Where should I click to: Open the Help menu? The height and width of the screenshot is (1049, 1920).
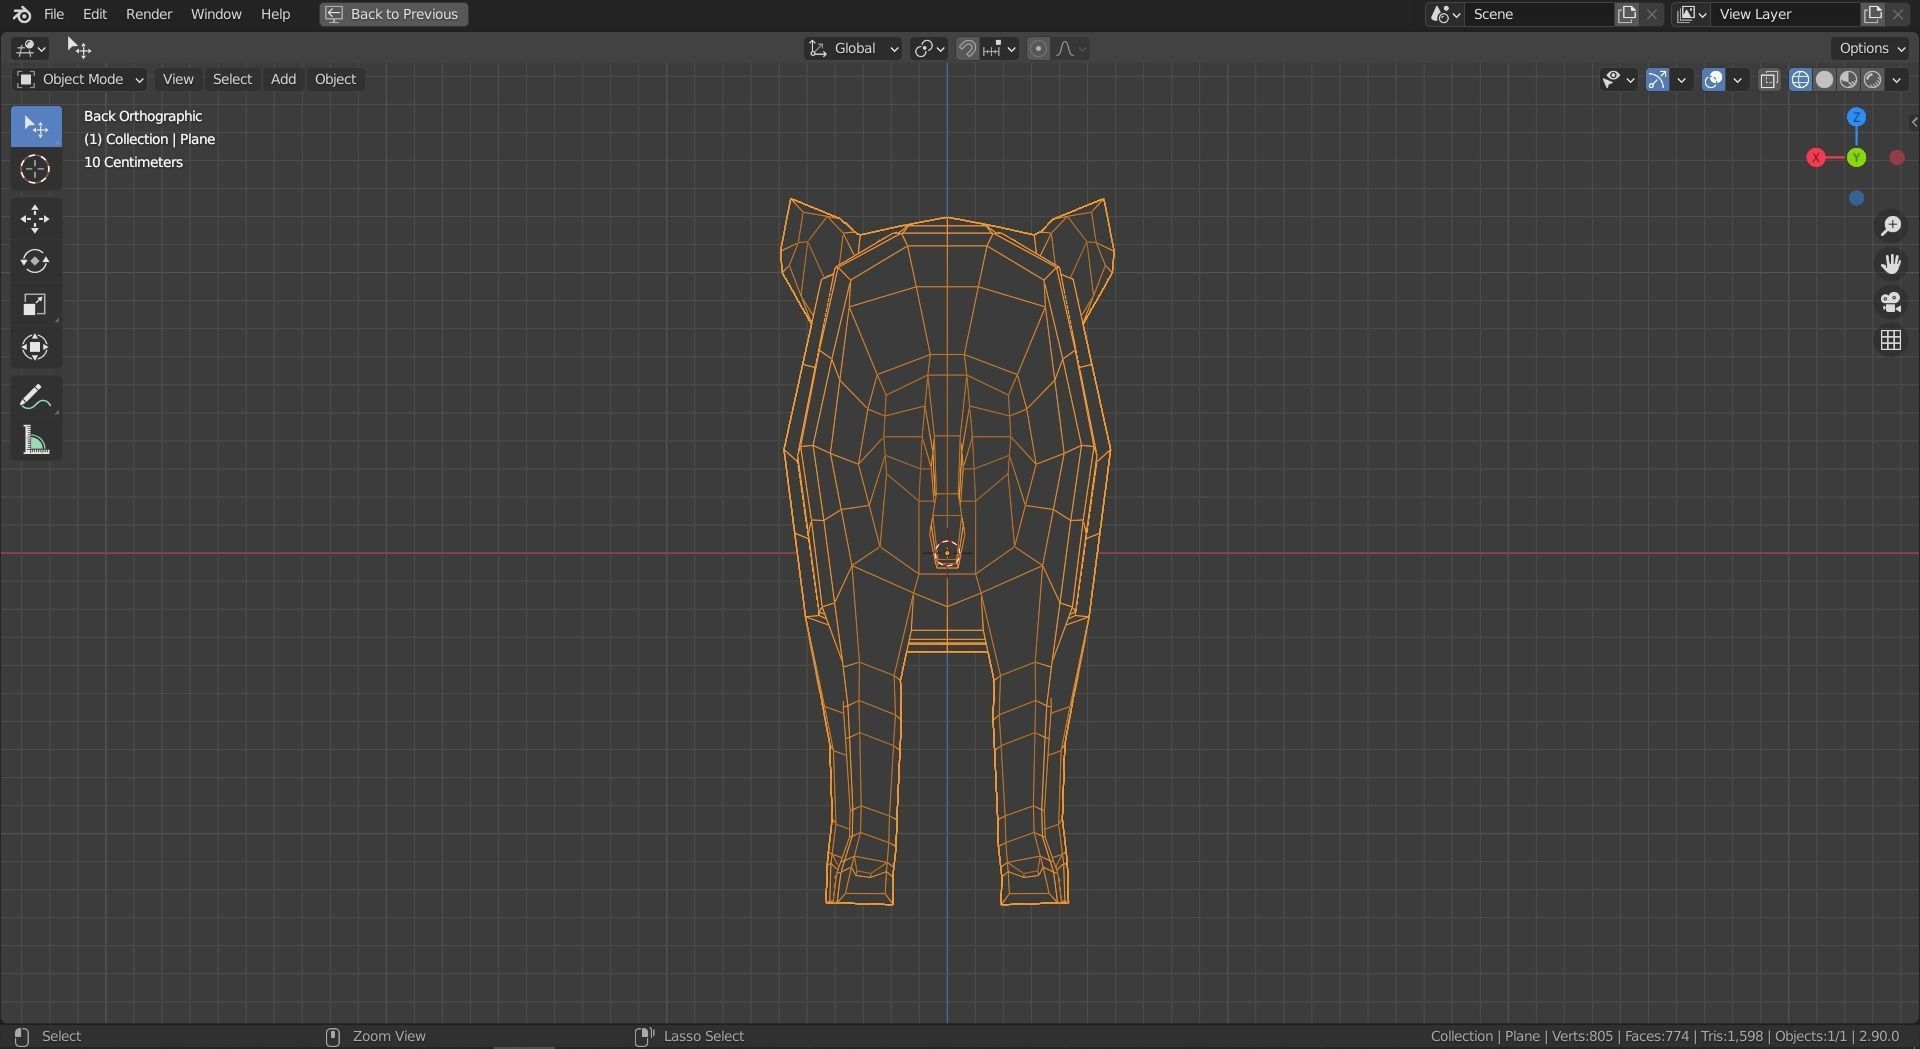point(275,14)
